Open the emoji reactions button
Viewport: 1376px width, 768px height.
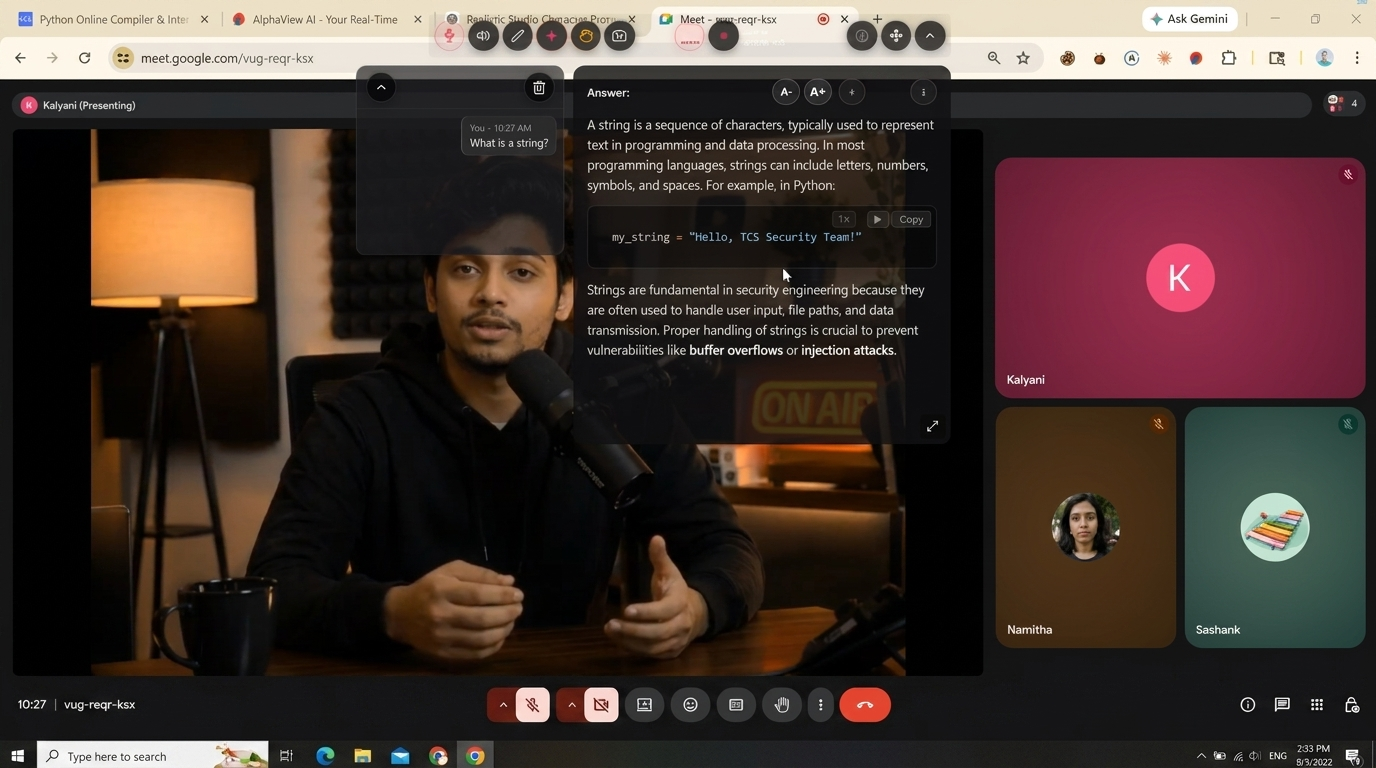pyautogui.click(x=690, y=705)
